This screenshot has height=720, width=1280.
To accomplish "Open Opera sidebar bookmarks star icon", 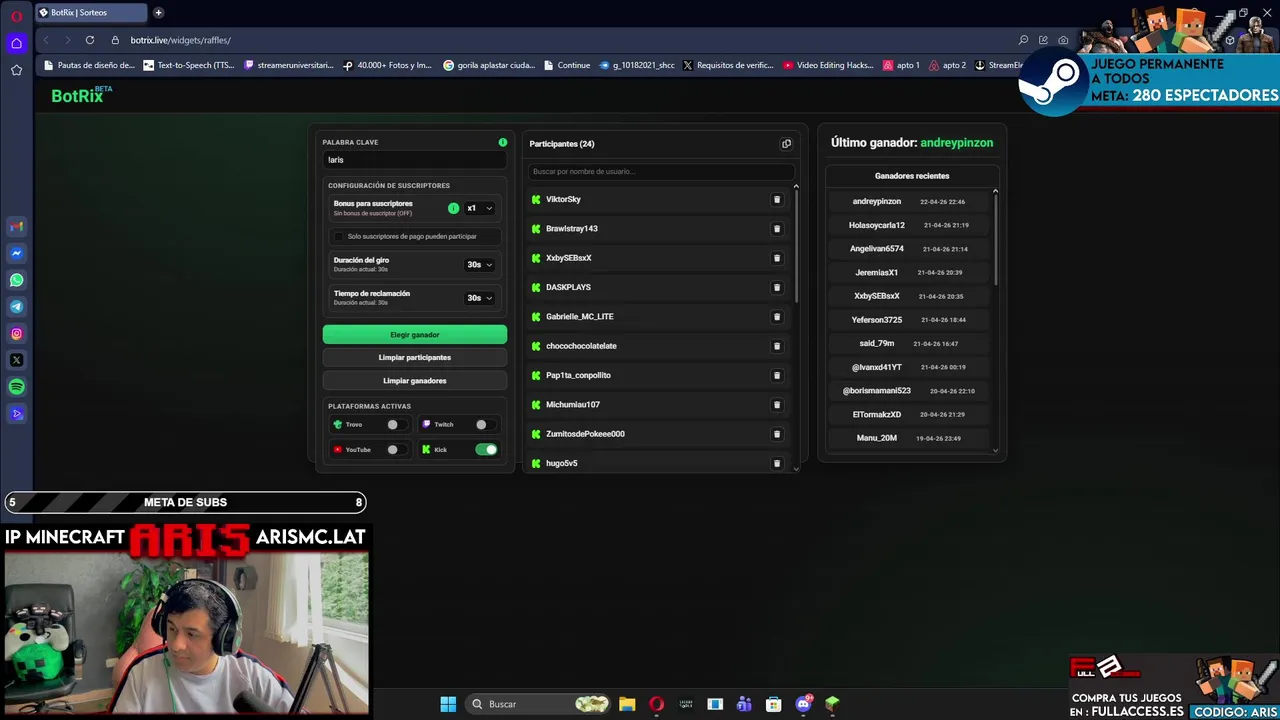I will 16,70.
